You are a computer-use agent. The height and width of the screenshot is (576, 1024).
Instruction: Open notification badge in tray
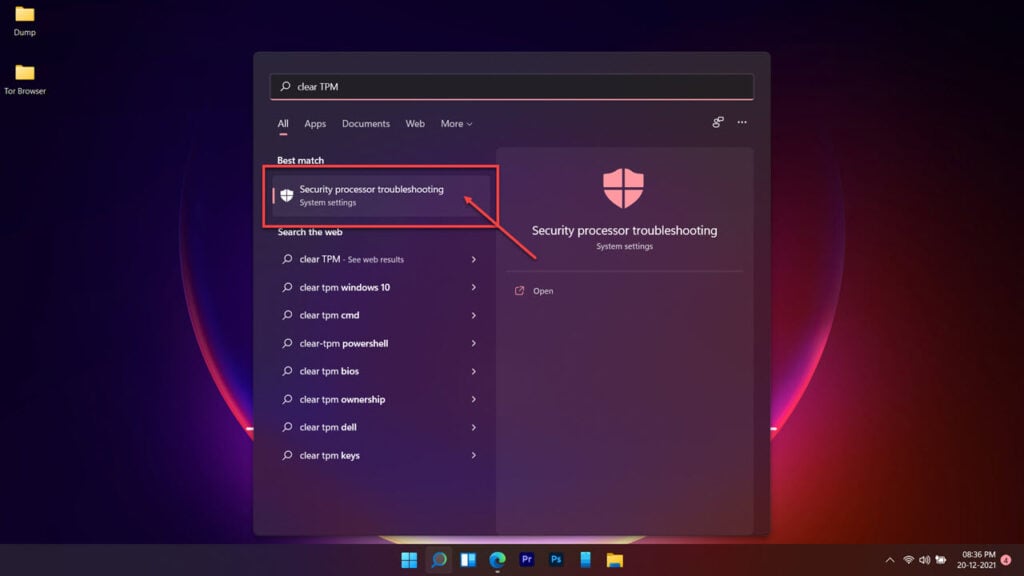point(1006,560)
